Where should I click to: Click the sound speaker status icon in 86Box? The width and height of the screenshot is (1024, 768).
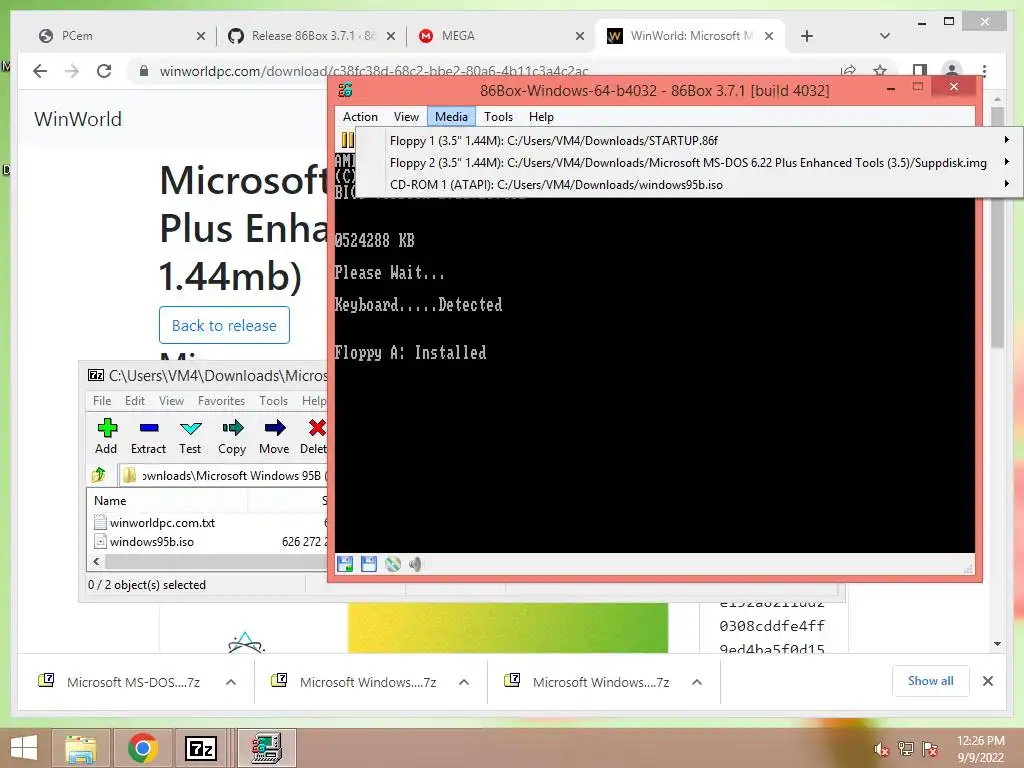tap(415, 564)
